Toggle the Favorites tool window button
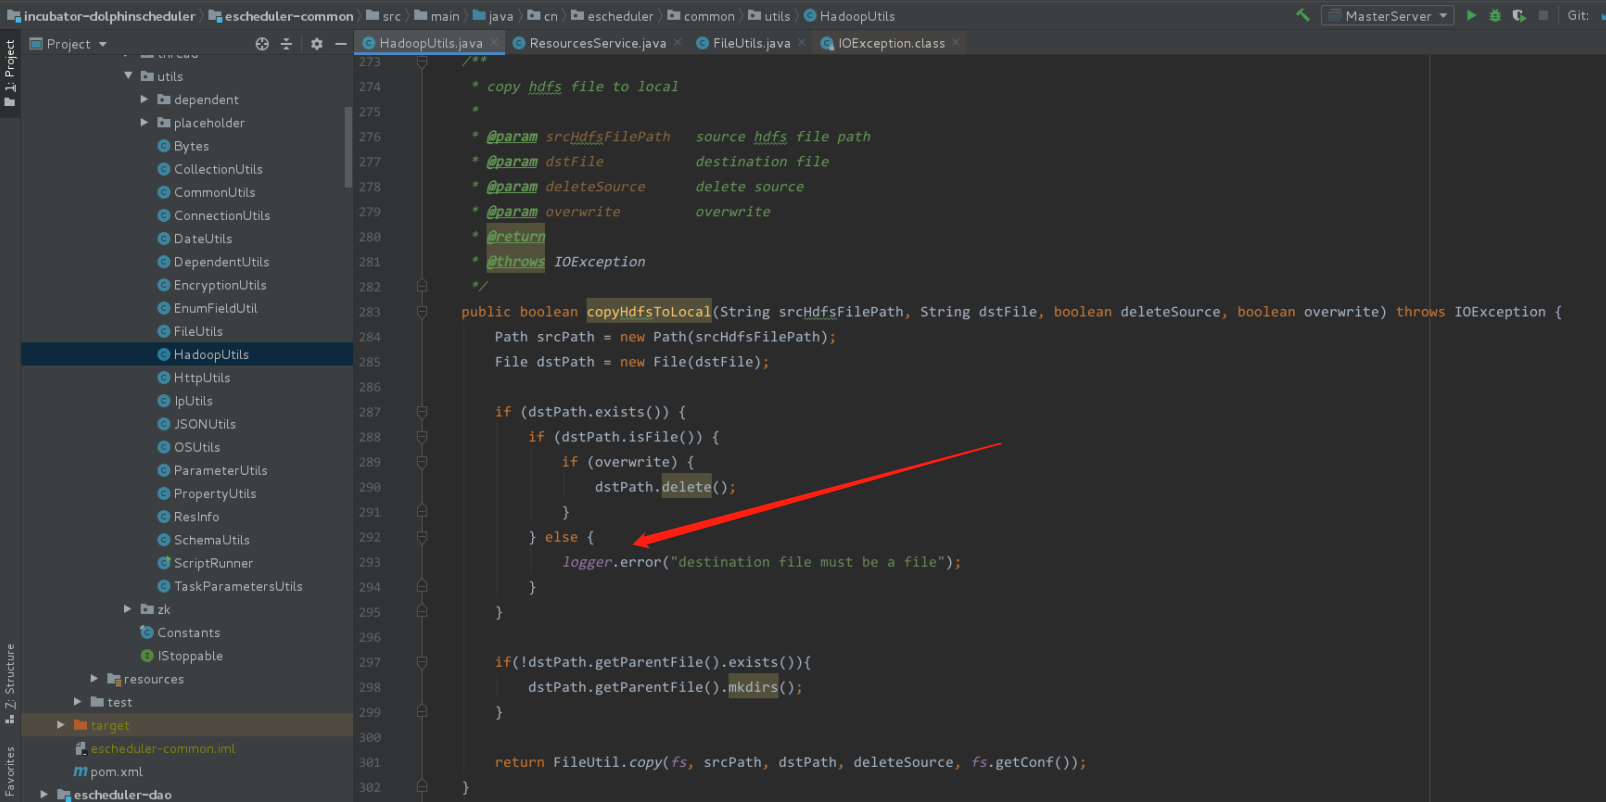1606x802 pixels. click(10, 772)
